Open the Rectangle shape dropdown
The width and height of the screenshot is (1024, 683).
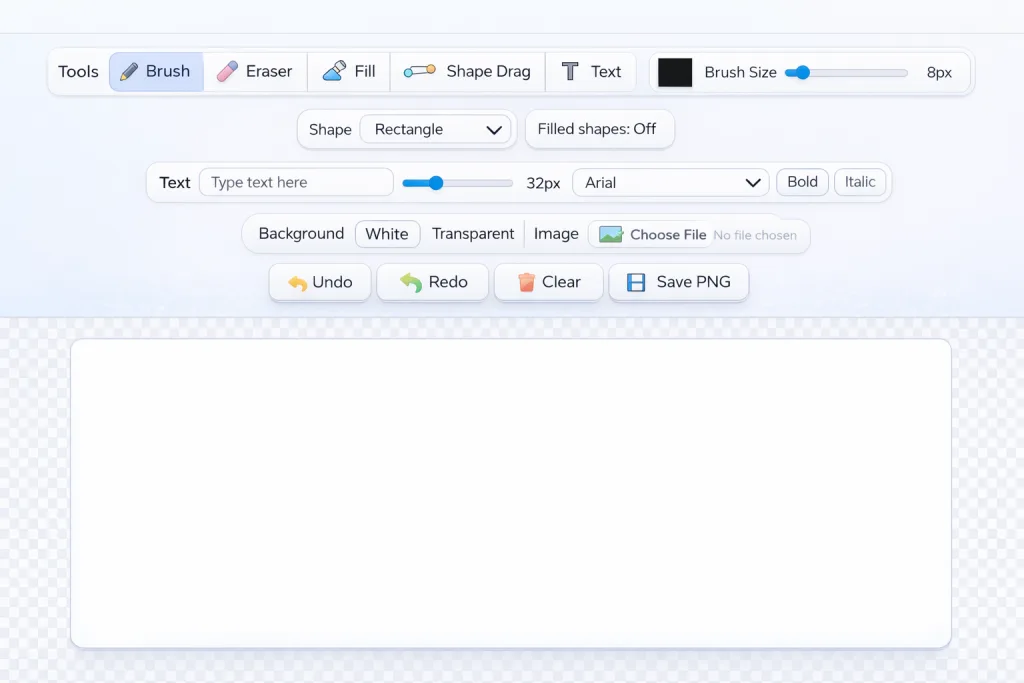[x=435, y=129]
